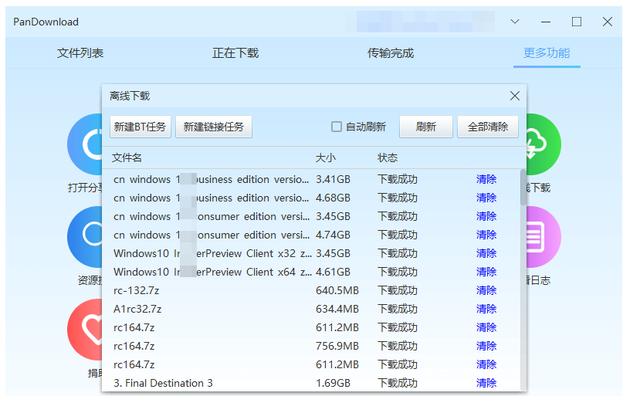Clear the Windows10 Client x32 entry
Screen dimensions: 640x413
(x=486, y=253)
